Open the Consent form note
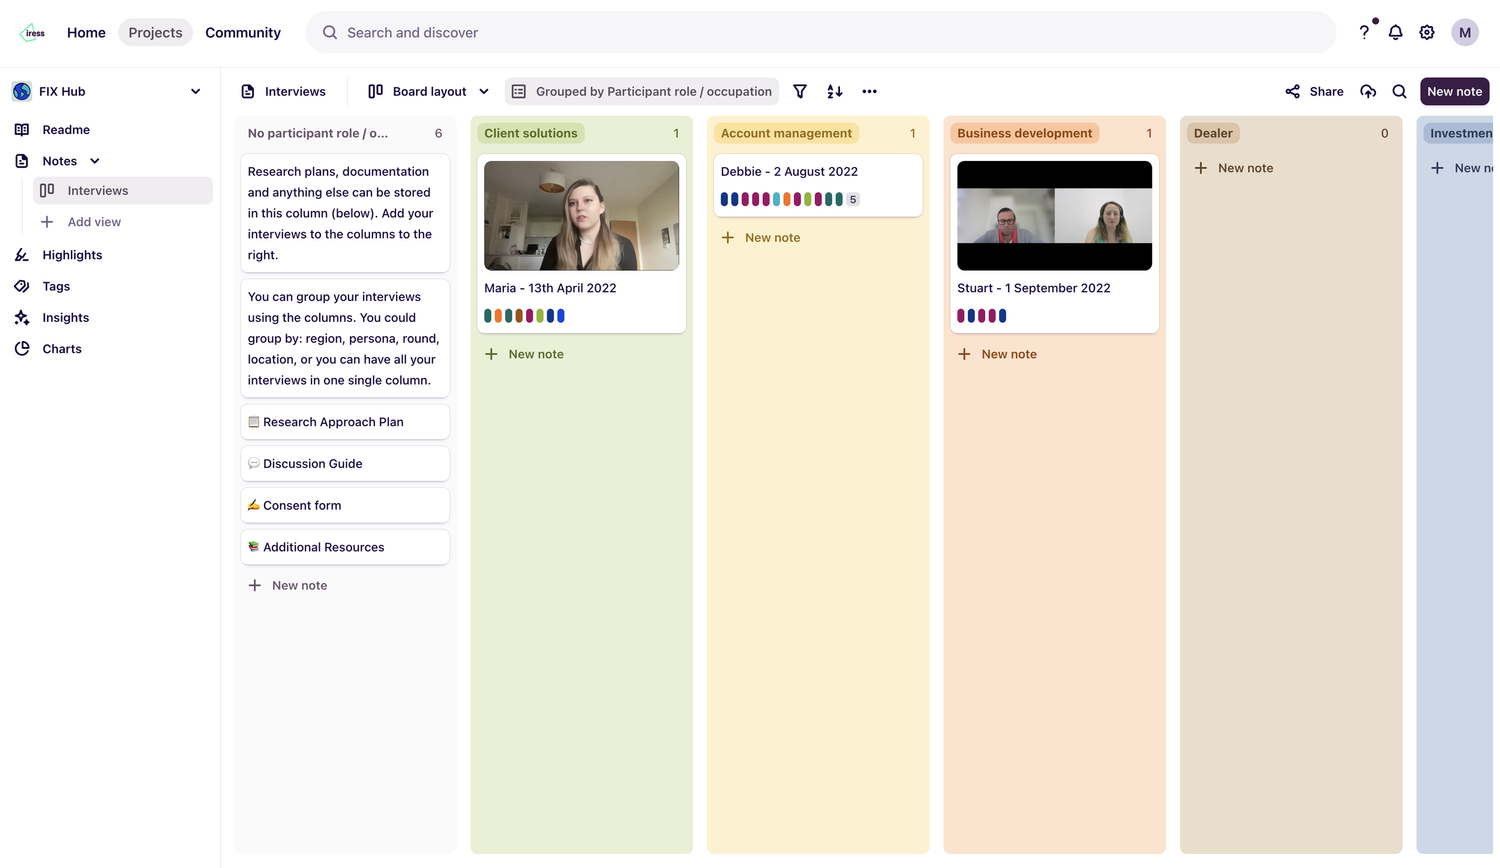Viewport: 1500px width, 868px height. click(x=345, y=506)
